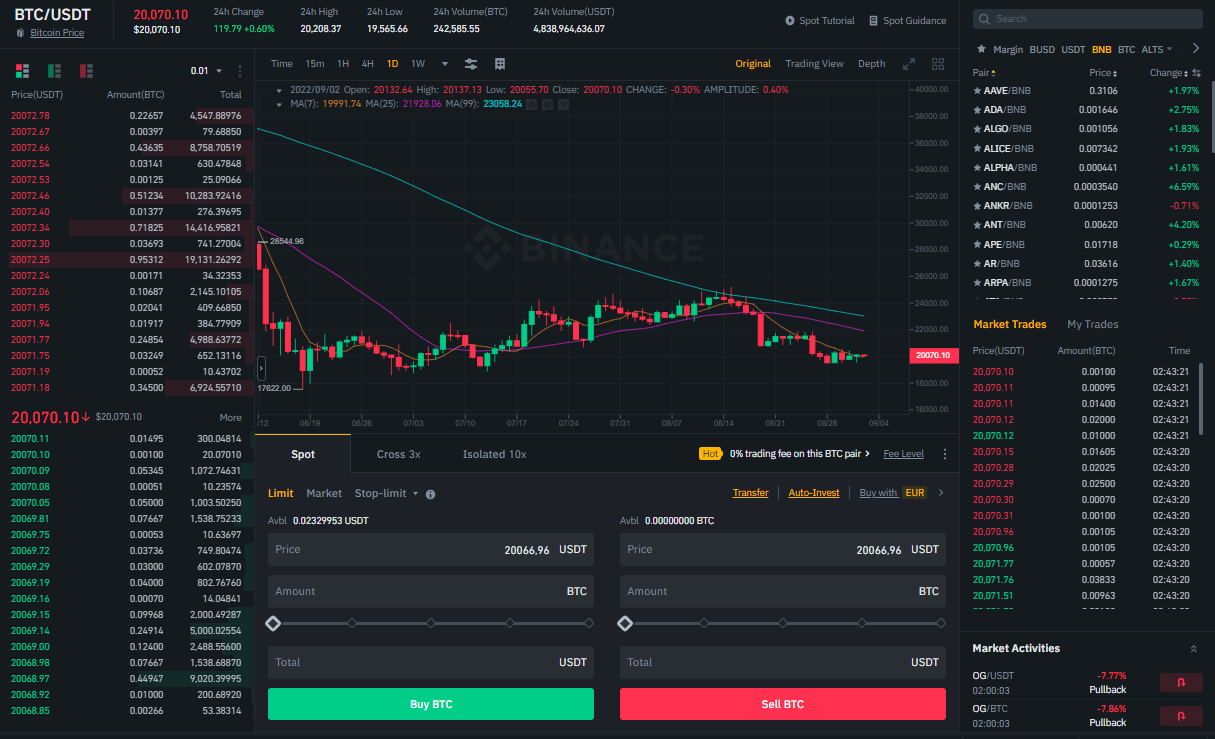The height and width of the screenshot is (739, 1215).
Task: Click the Sell BTC button
Action: (782, 704)
